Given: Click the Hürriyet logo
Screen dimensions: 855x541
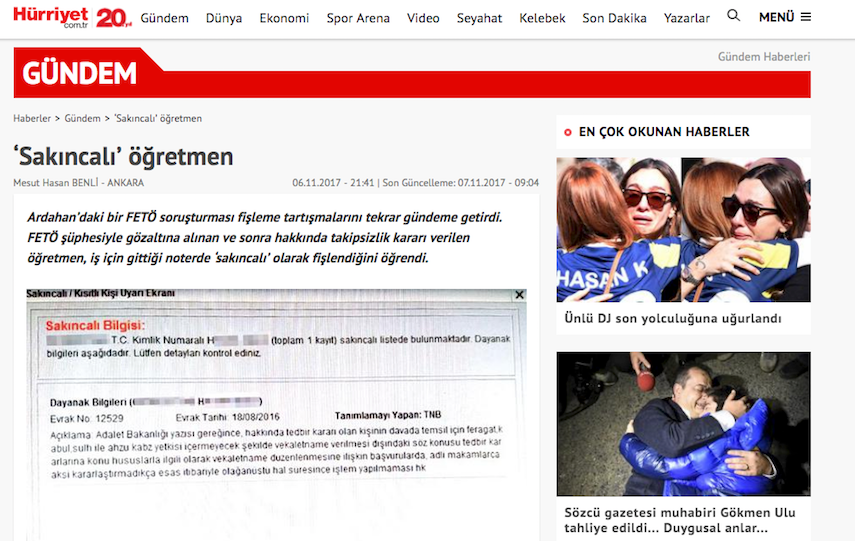Looking at the screenshot, I should (x=52, y=17).
